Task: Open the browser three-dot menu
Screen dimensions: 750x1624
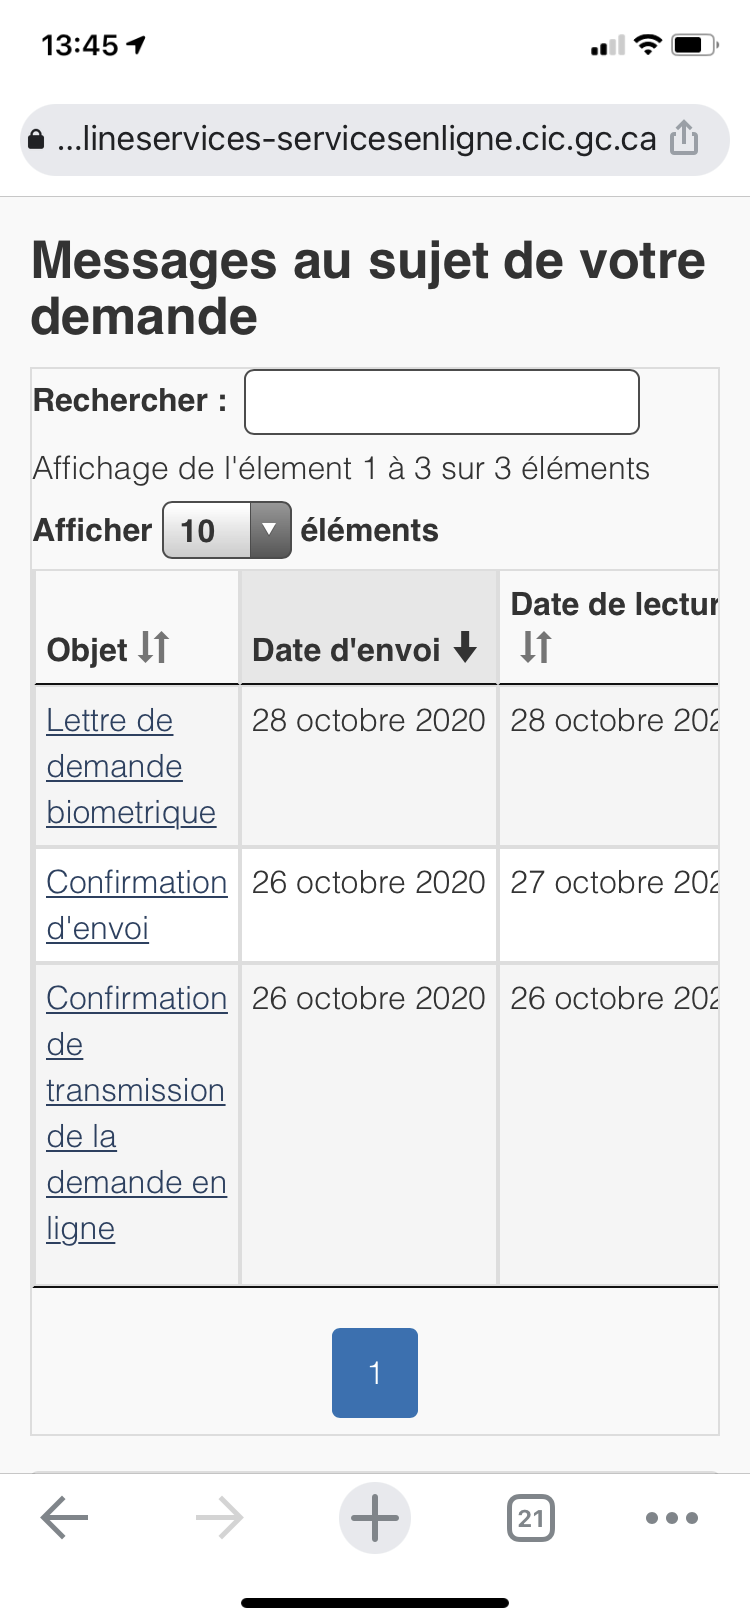Action: point(672,1518)
